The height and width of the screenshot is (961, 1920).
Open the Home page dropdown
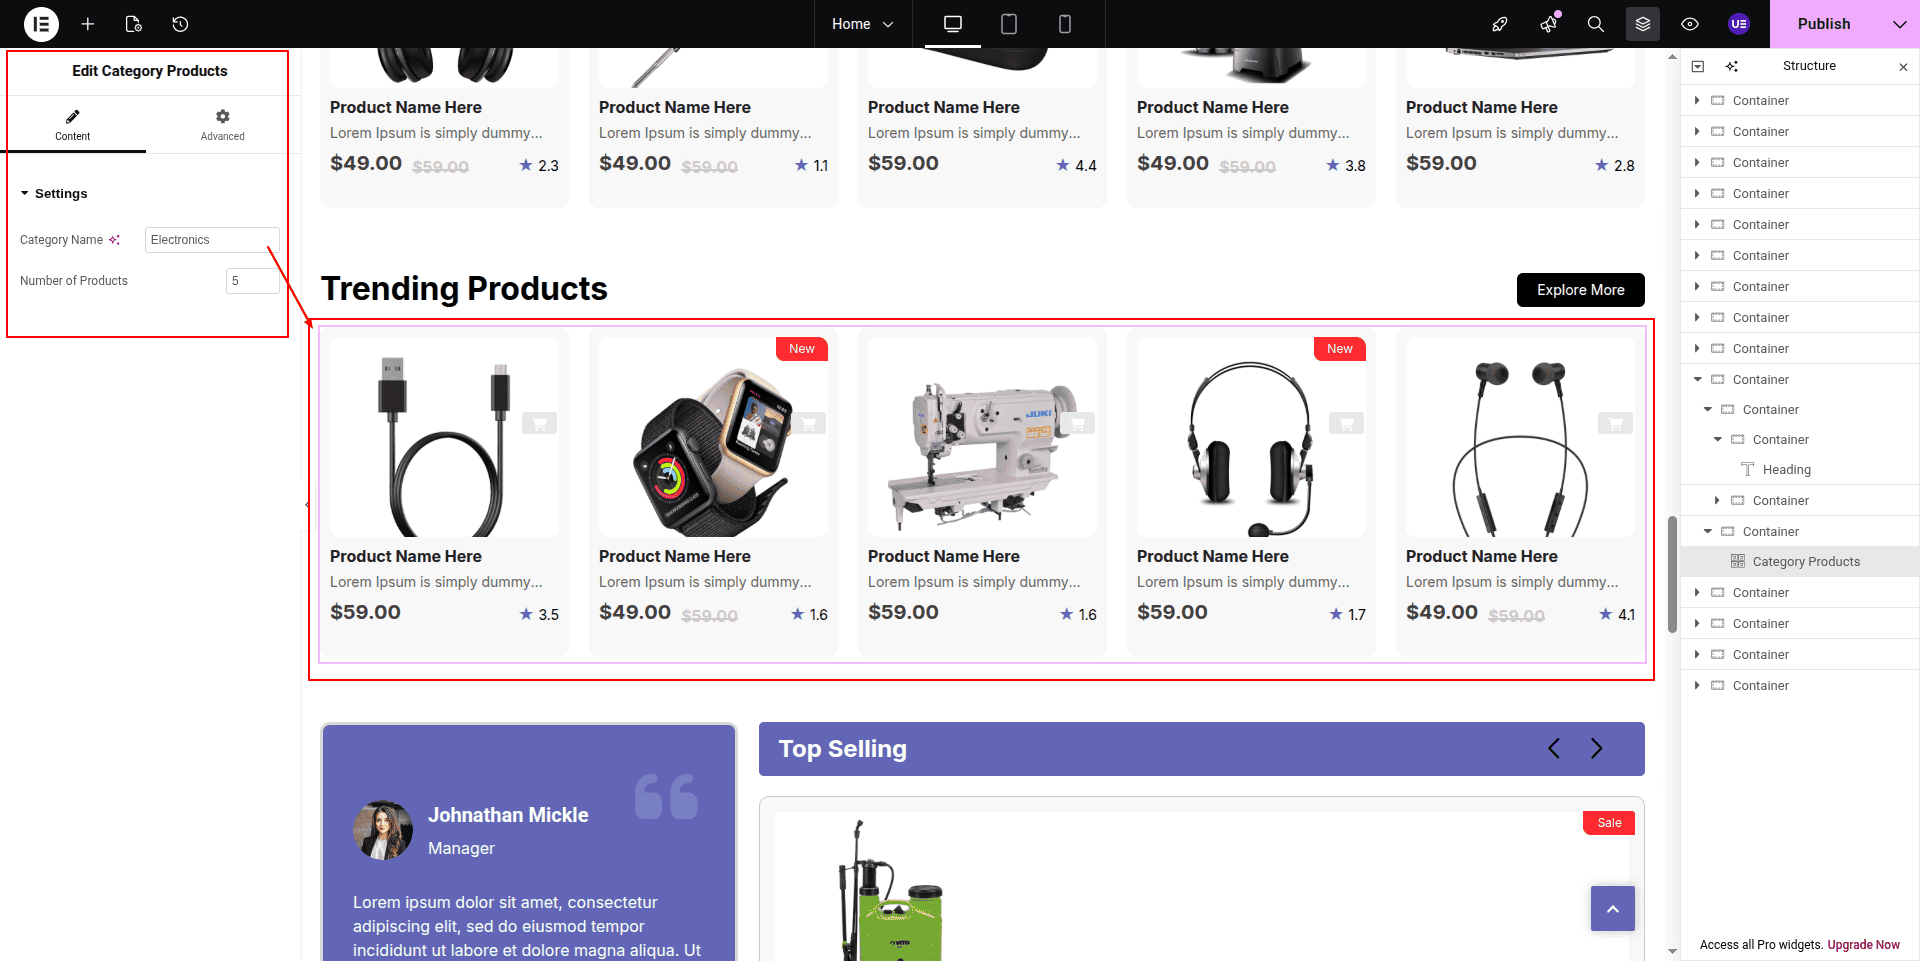[x=862, y=24]
